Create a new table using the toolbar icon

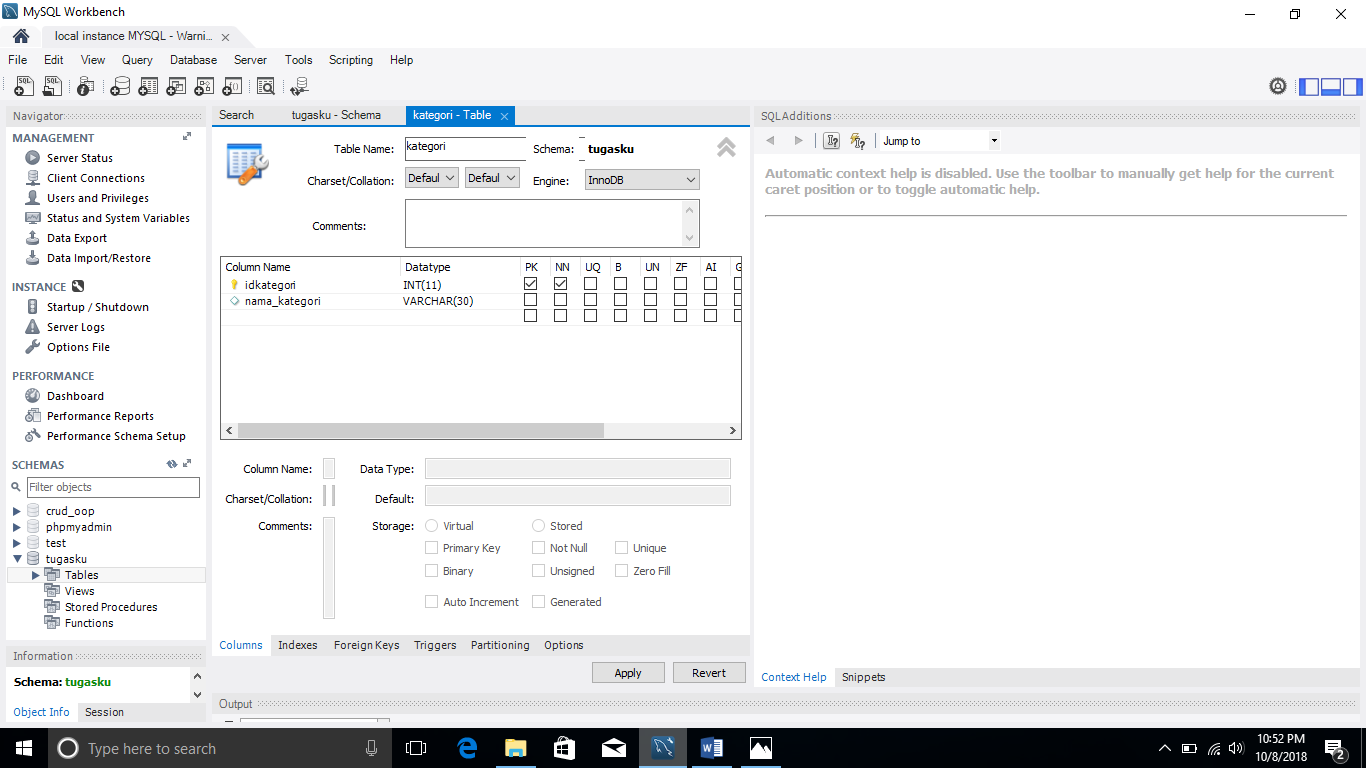[x=148, y=86]
